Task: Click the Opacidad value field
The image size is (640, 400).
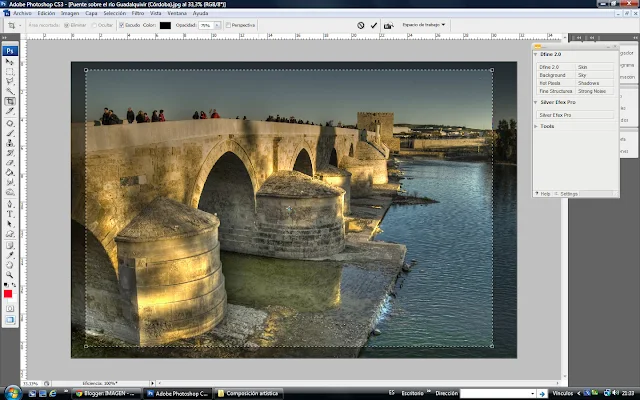Action: [x=207, y=25]
